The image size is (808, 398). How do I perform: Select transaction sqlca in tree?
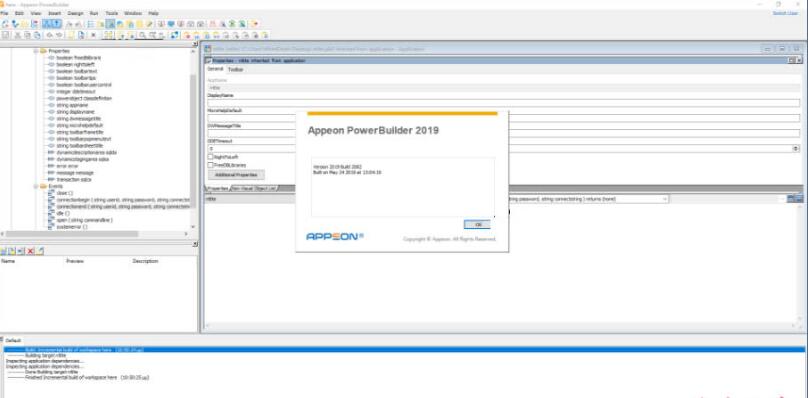coord(74,179)
